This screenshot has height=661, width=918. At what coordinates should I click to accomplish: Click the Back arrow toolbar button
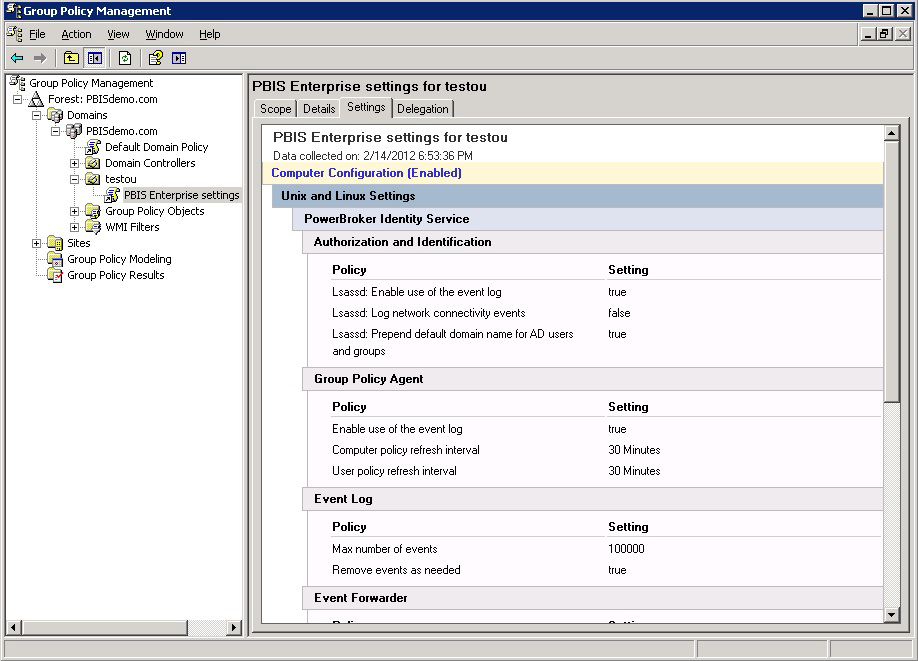pos(17,58)
